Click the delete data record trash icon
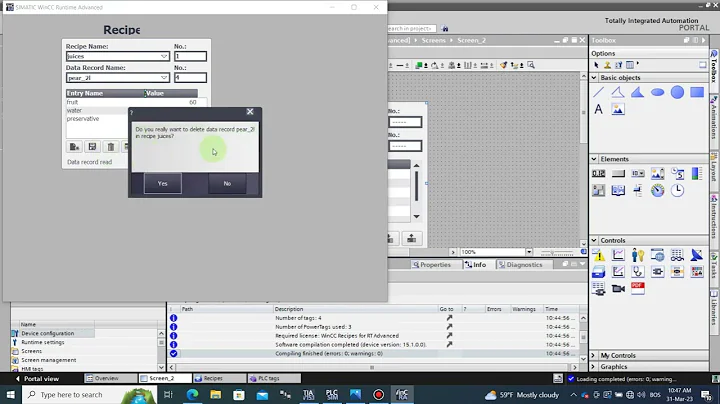This screenshot has width=720, height=404. coord(111,147)
